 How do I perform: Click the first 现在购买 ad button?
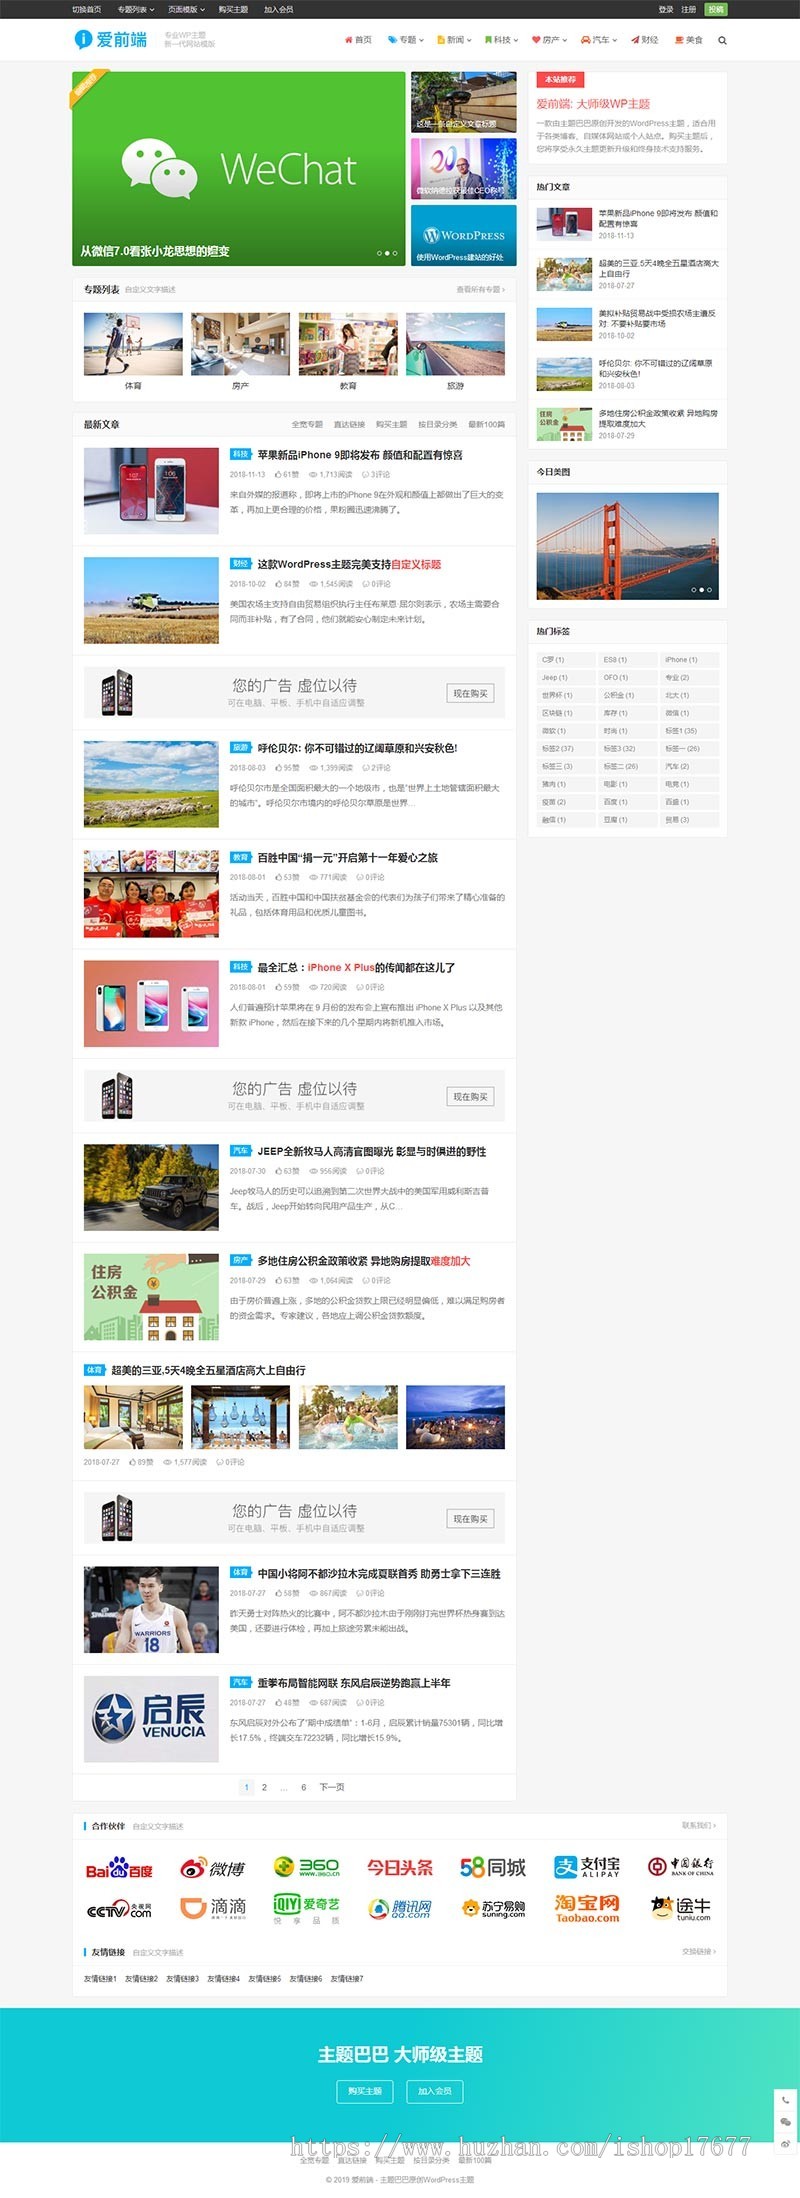click(470, 693)
